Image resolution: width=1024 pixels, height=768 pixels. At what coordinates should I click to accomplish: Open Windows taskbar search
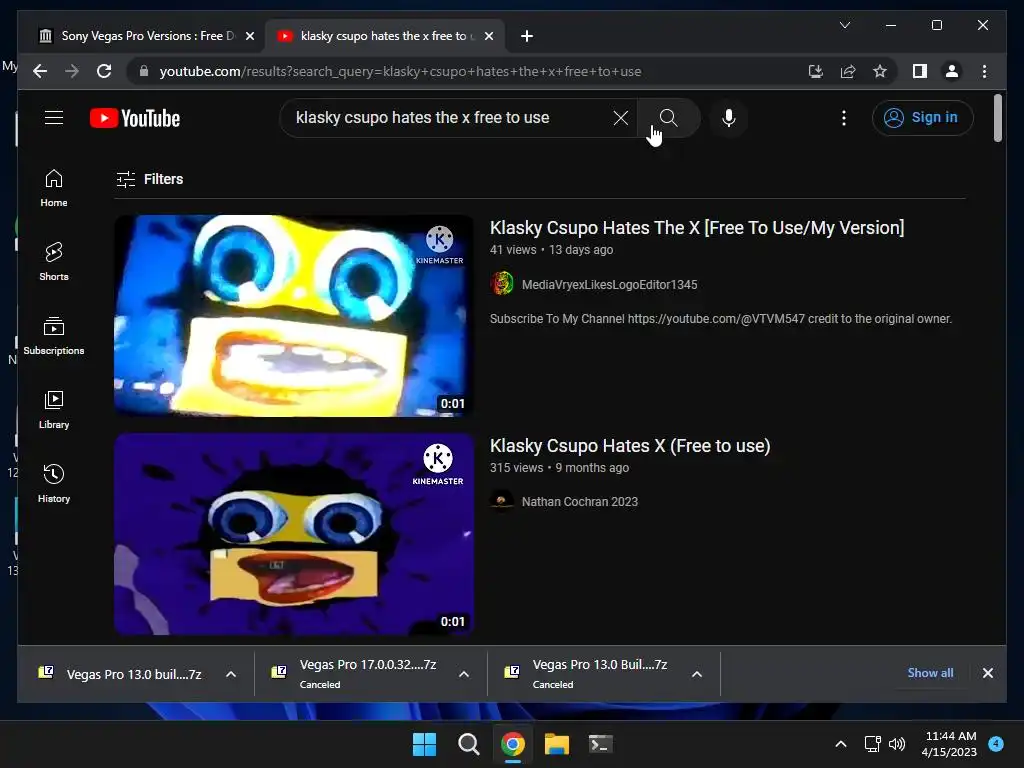[x=468, y=744]
